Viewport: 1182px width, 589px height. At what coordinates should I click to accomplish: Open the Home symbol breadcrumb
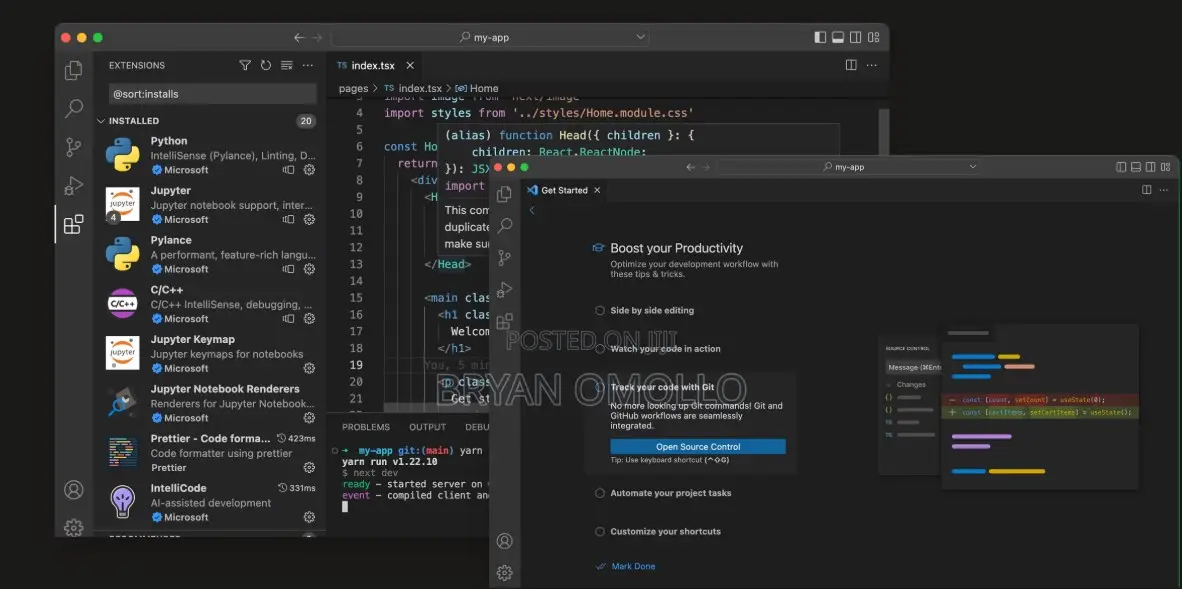tap(477, 88)
